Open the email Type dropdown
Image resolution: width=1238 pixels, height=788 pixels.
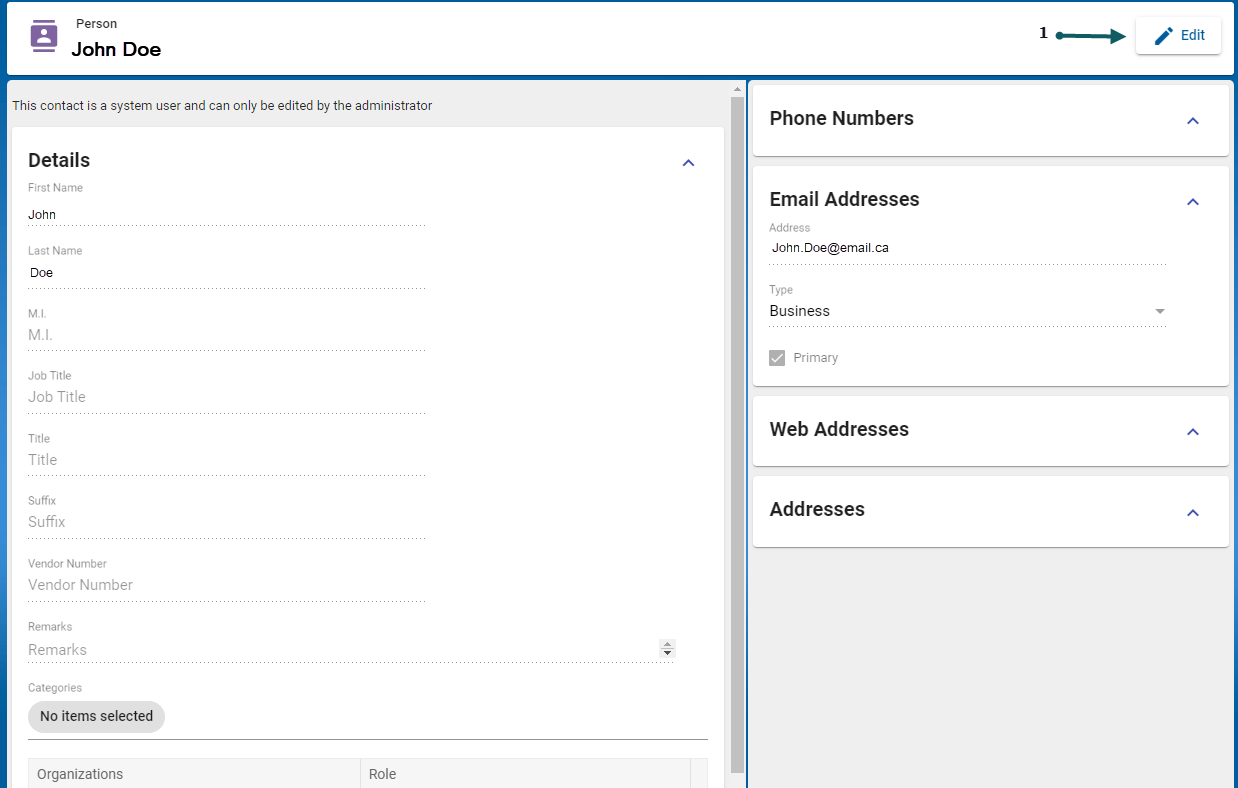967,311
